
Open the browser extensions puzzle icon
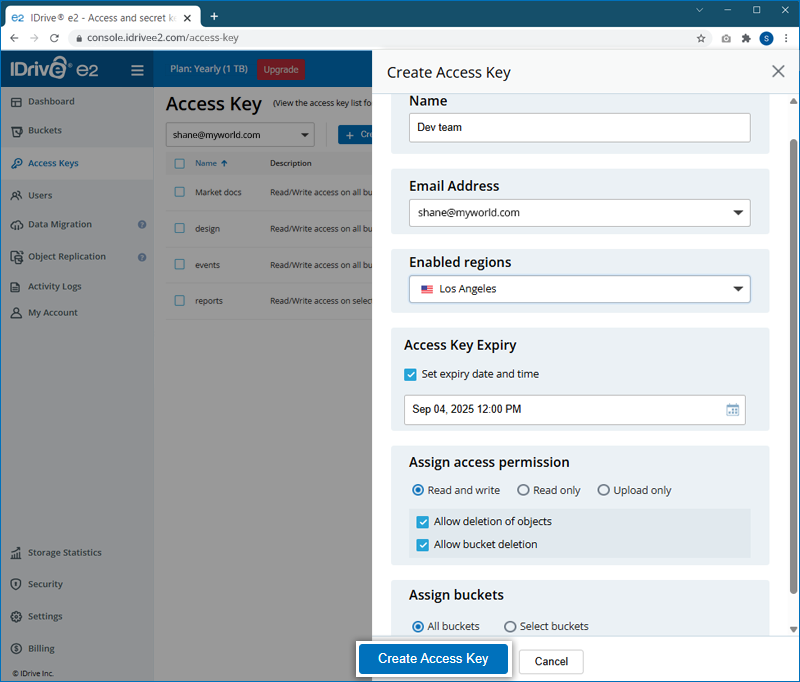[x=745, y=38]
